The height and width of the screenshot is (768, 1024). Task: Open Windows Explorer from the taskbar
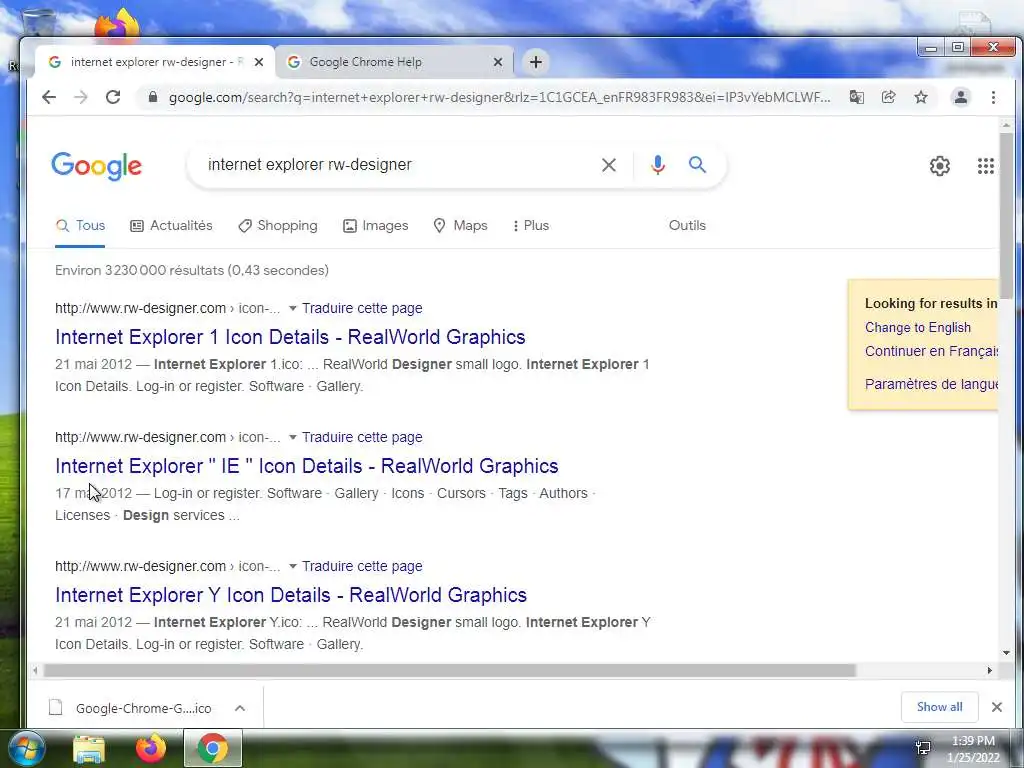point(89,749)
